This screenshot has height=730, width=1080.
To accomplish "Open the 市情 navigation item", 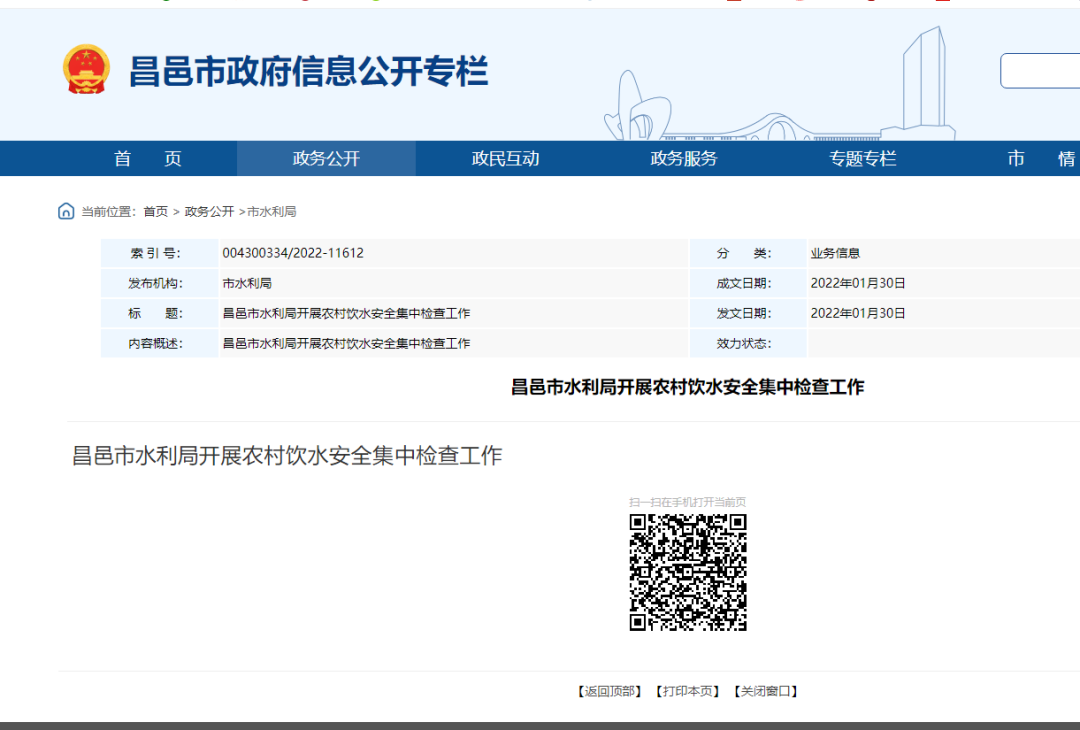I will (1041, 159).
